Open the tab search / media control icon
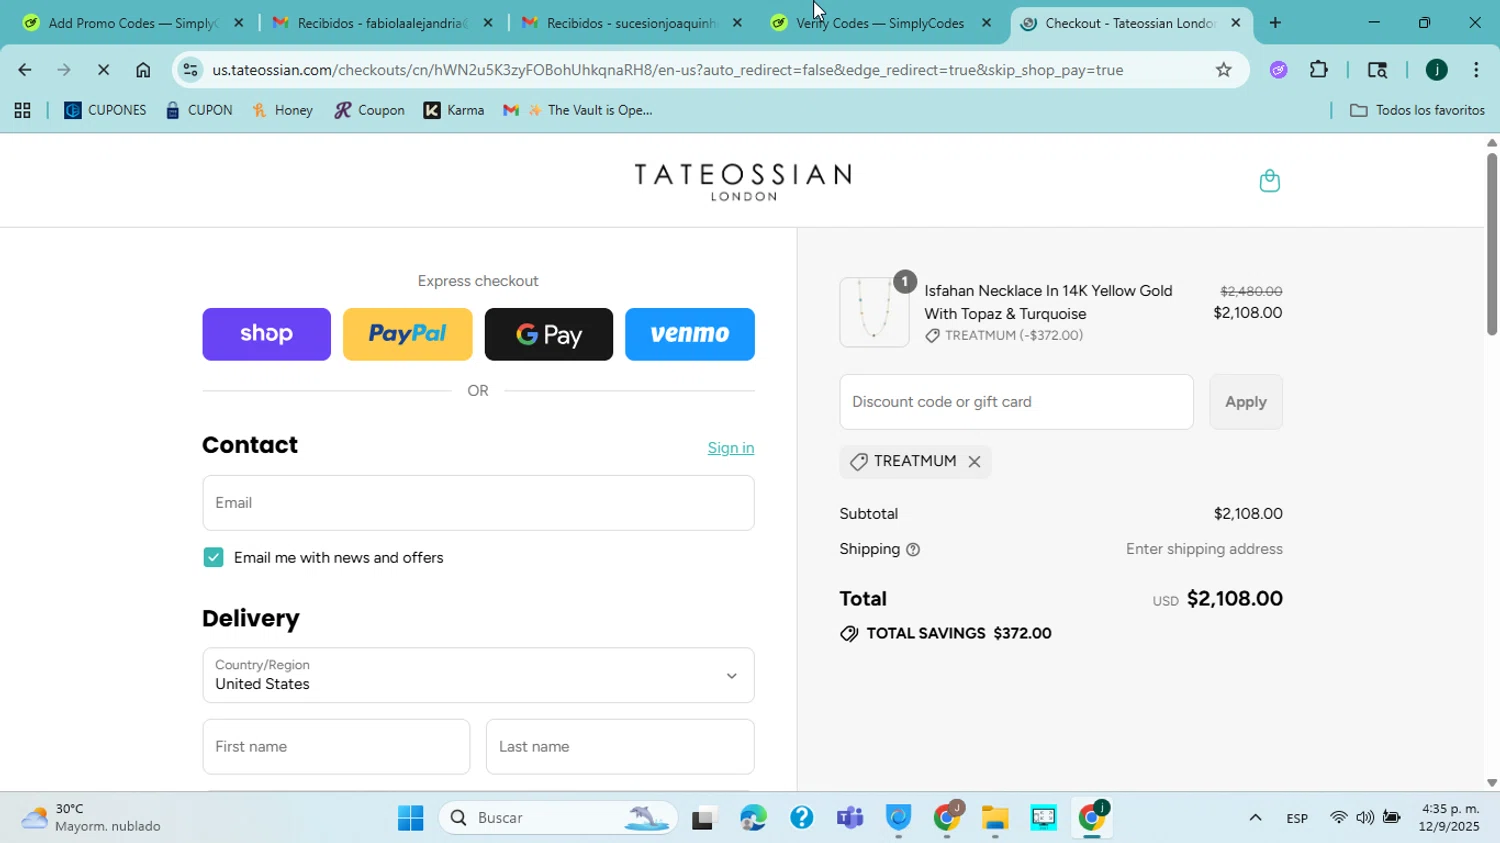The height and width of the screenshot is (843, 1500). click(x=1377, y=70)
